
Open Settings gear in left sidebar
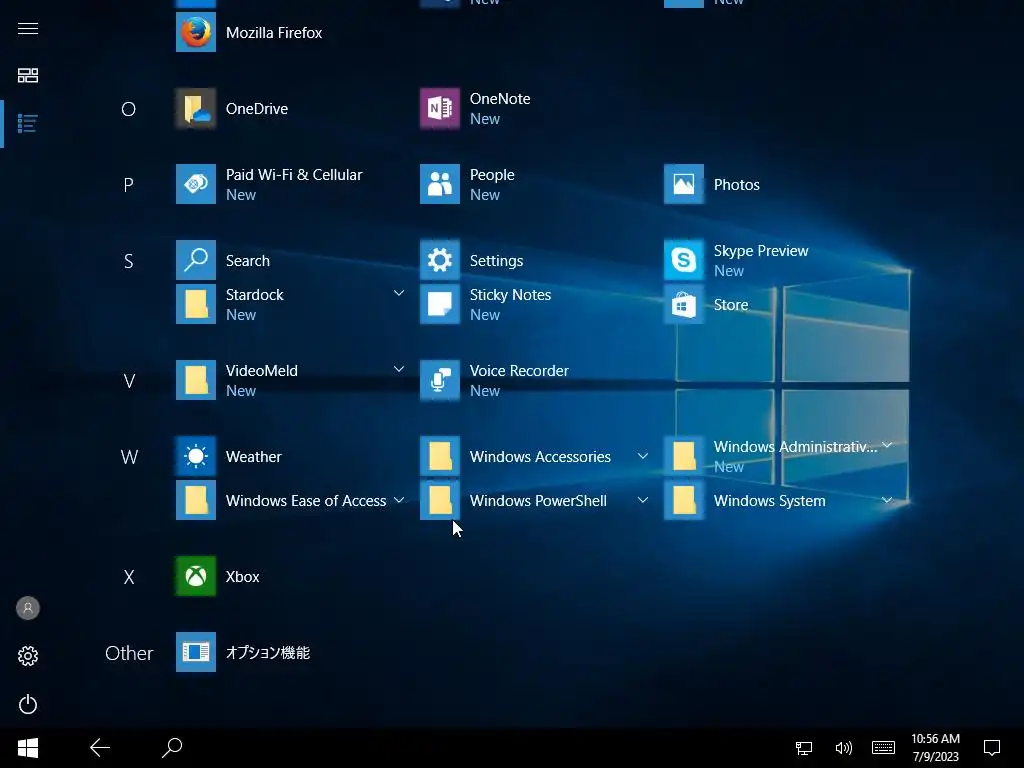click(27, 656)
